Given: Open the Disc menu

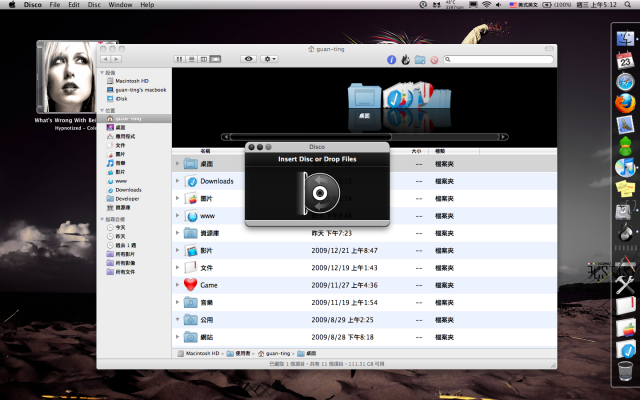Looking at the screenshot, I should coord(94,5).
